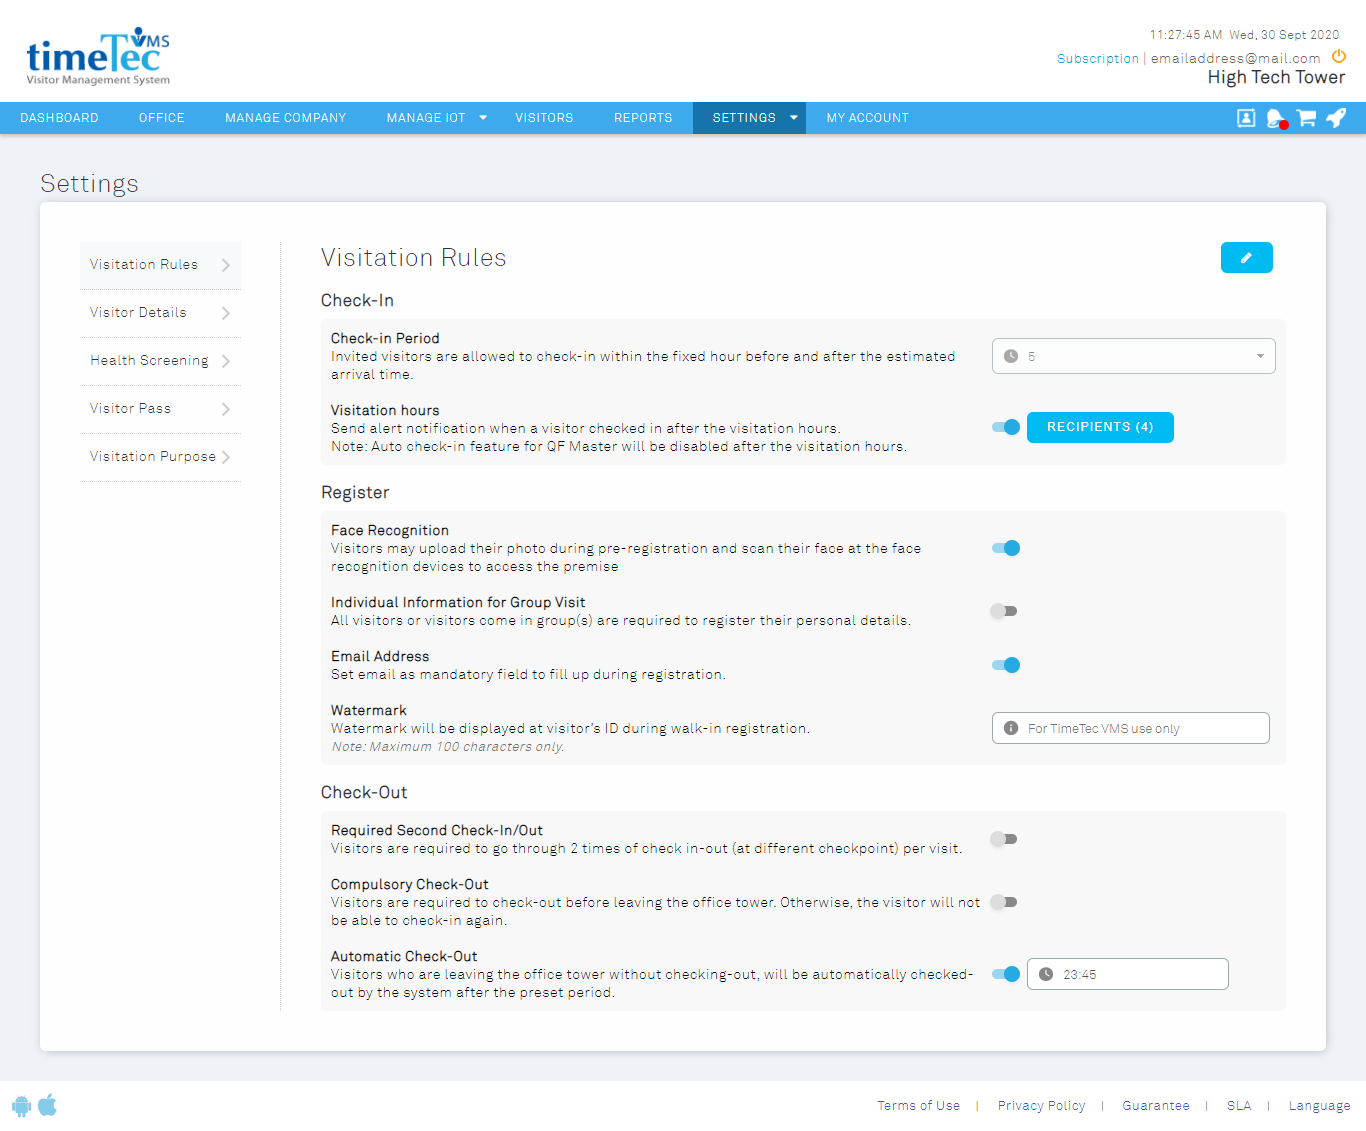
Task: Click the Recipients (4) button
Action: pyautogui.click(x=1100, y=427)
